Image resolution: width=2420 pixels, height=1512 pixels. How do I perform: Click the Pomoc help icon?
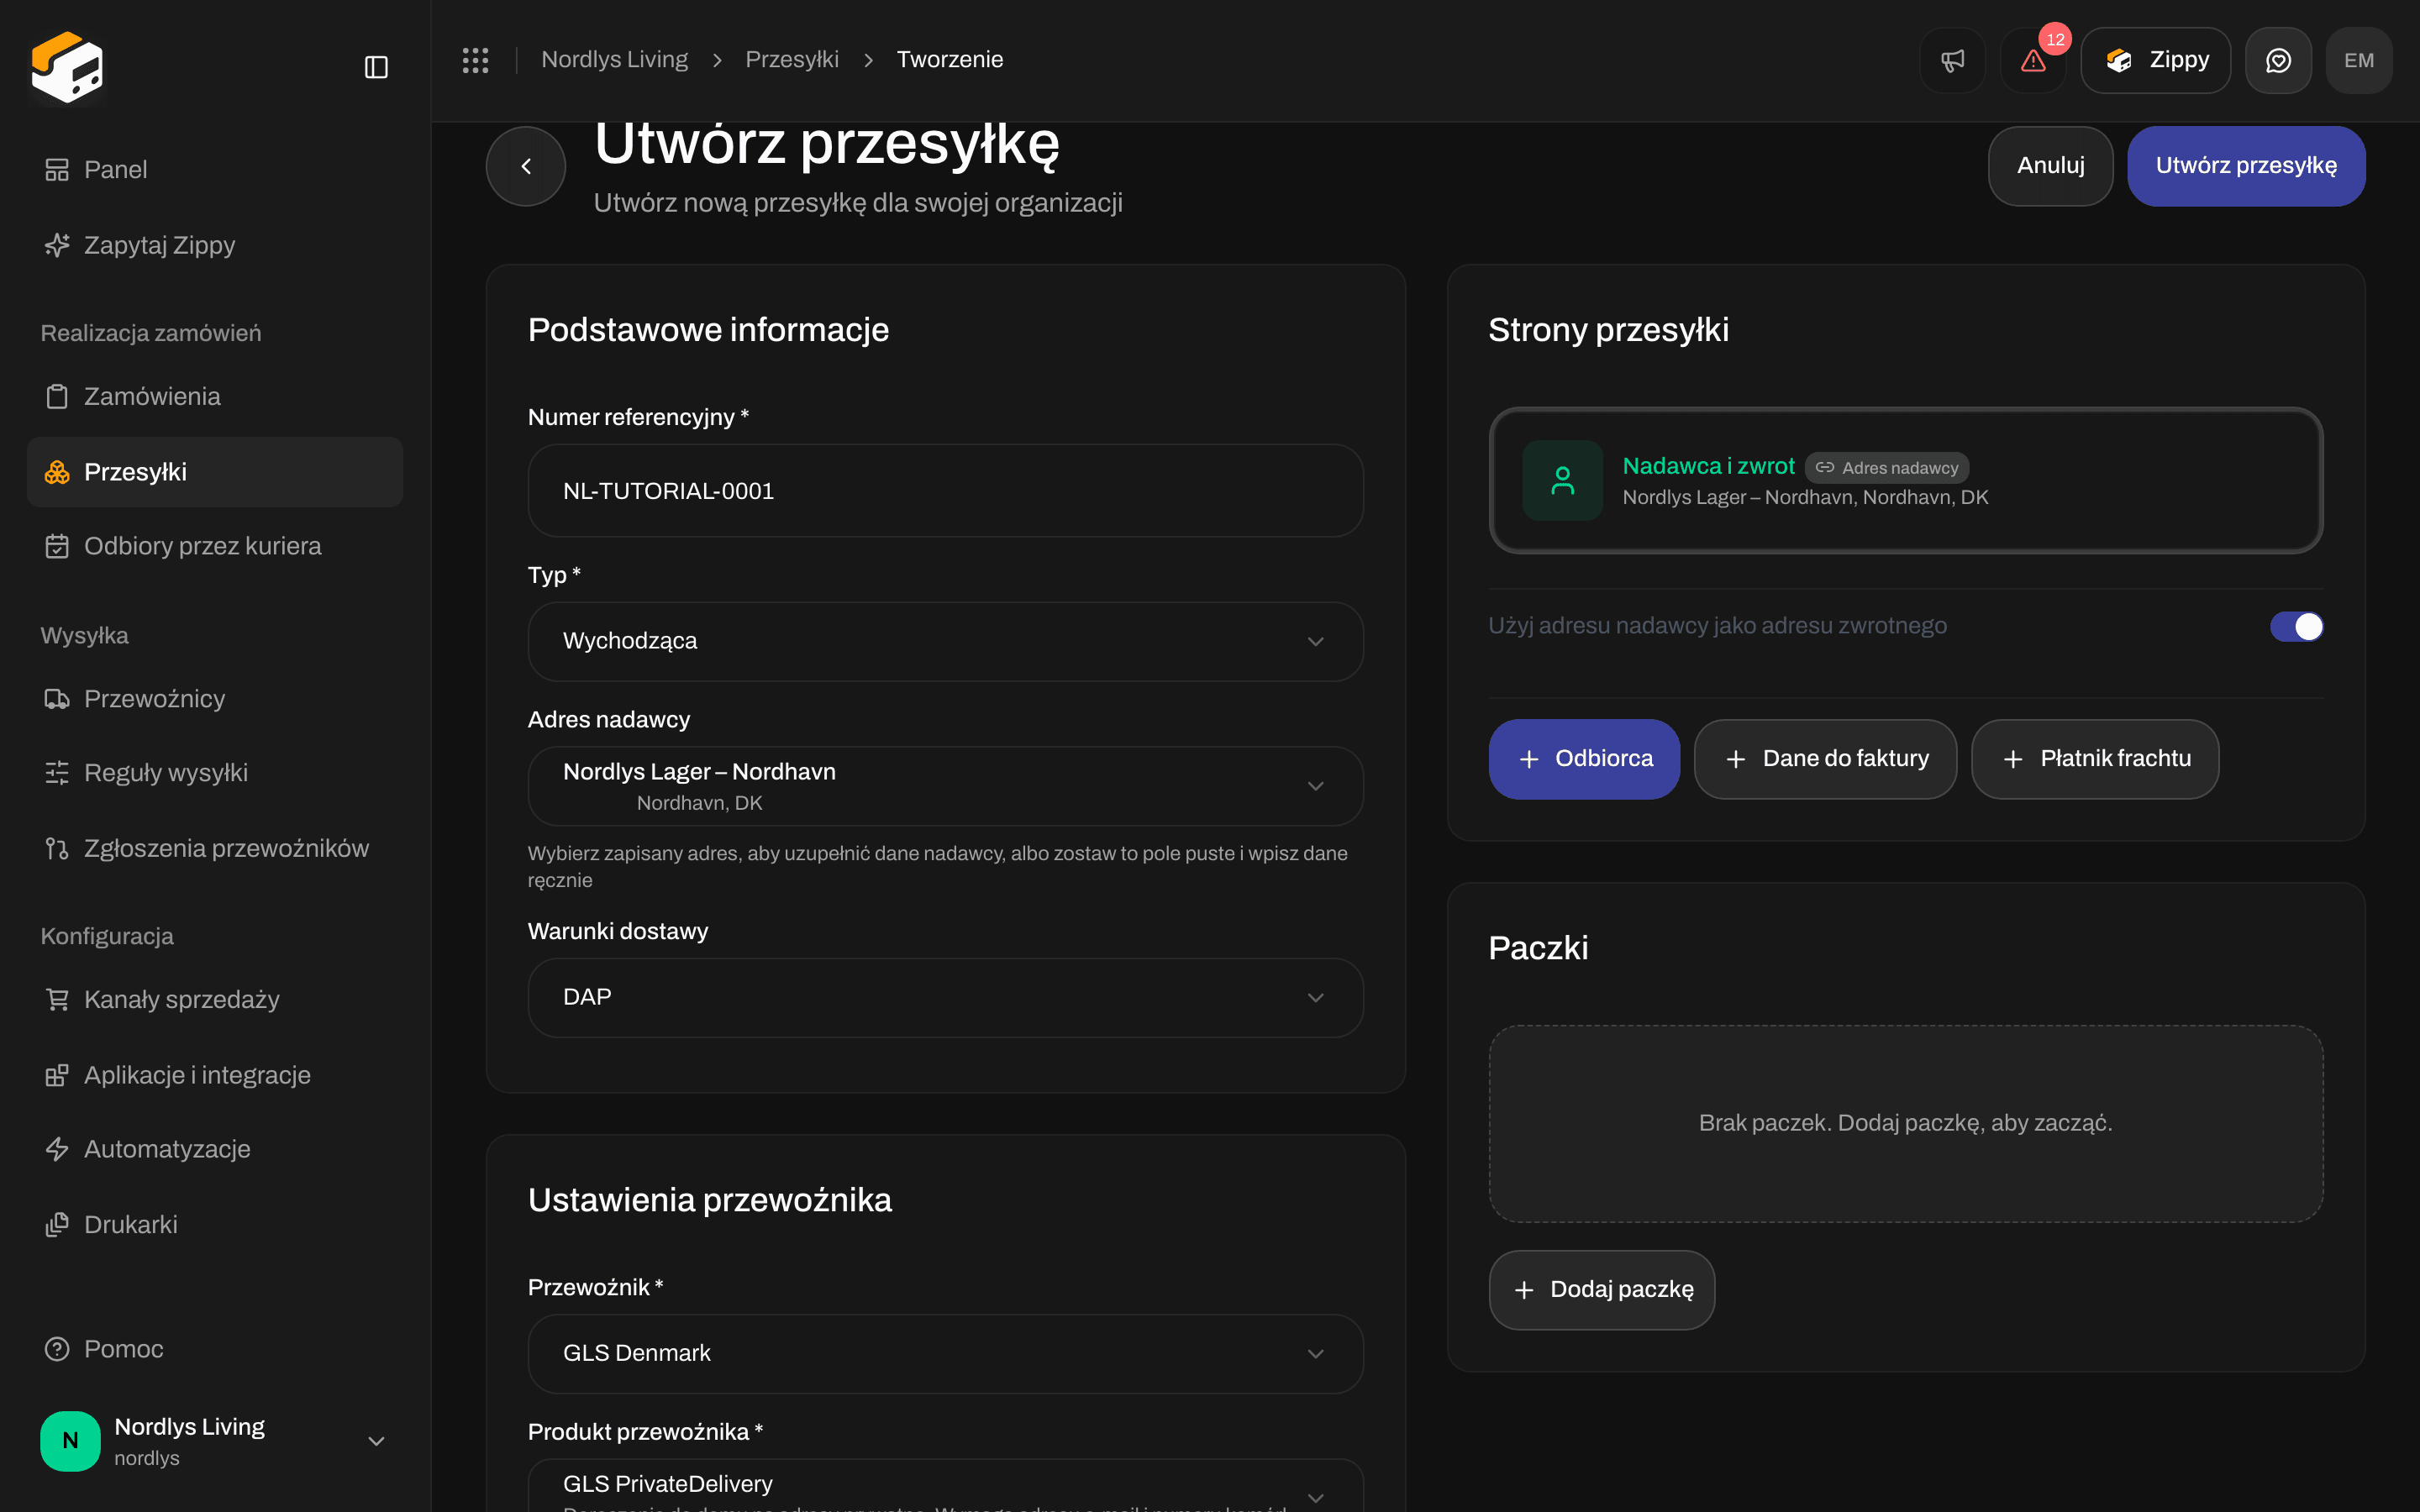pos(57,1349)
